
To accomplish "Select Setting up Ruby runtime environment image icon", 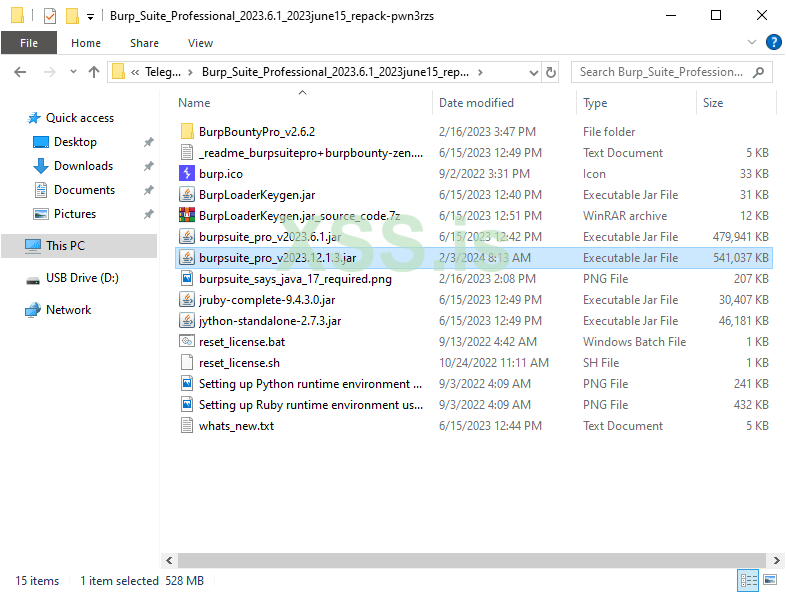I will (186, 405).
